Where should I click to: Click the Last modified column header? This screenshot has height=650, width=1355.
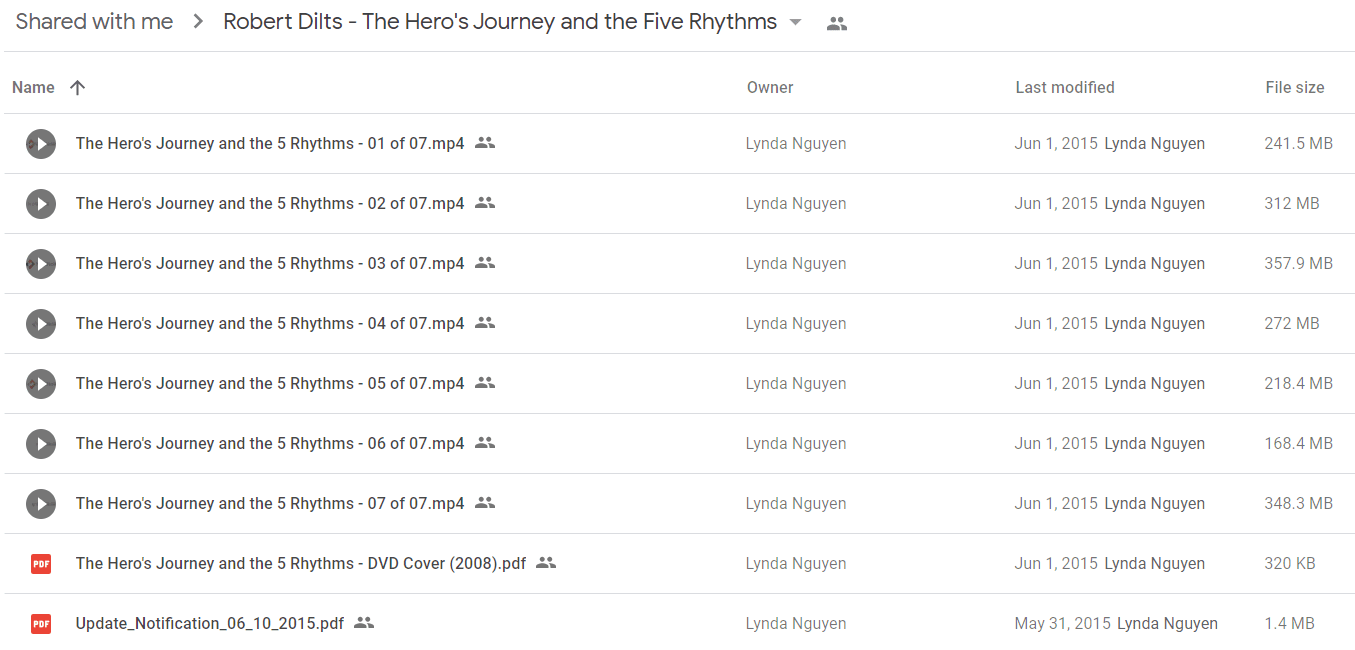coord(1065,88)
